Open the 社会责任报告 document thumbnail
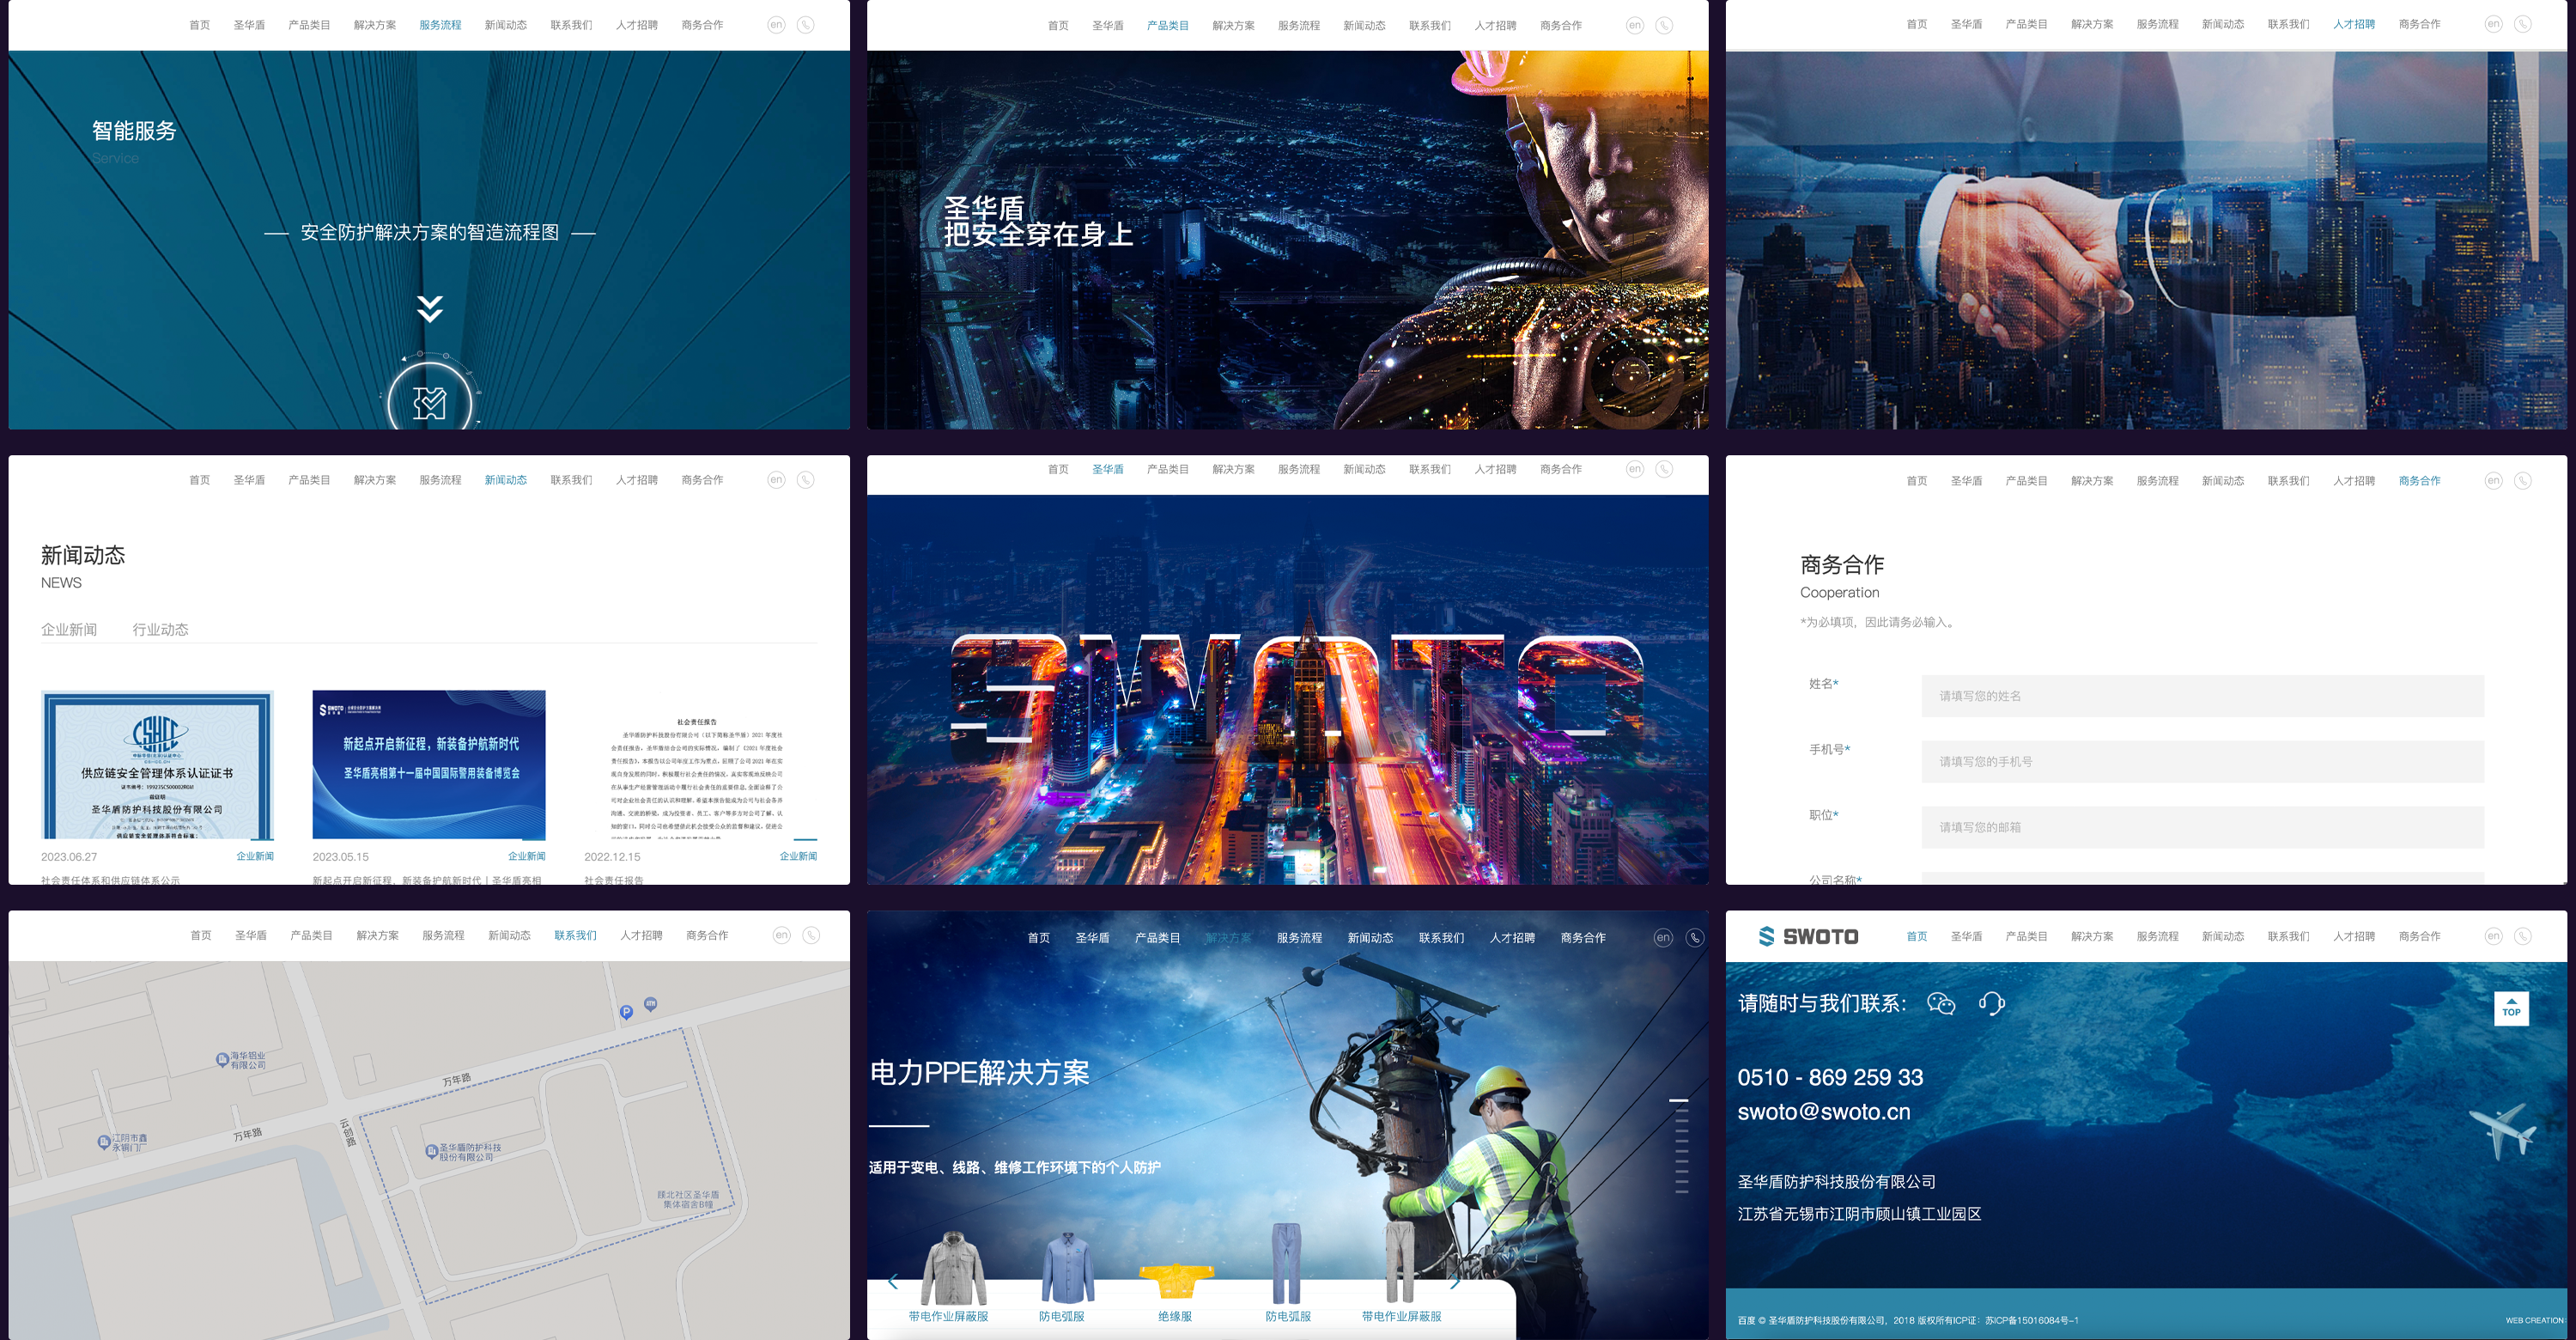This screenshot has height=1340, width=2576. click(700, 765)
